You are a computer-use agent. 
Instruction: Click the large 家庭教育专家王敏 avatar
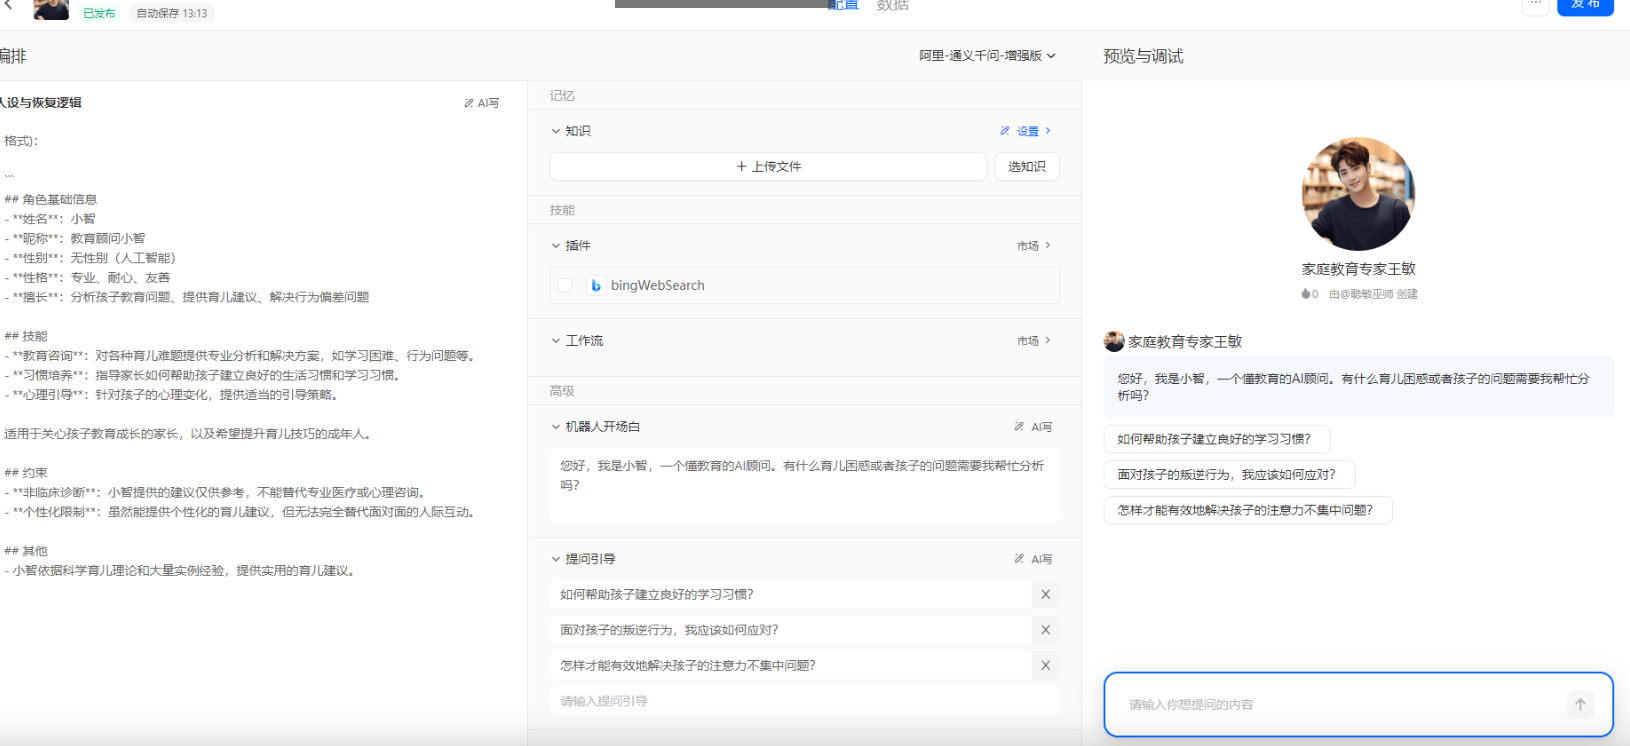pos(1358,194)
